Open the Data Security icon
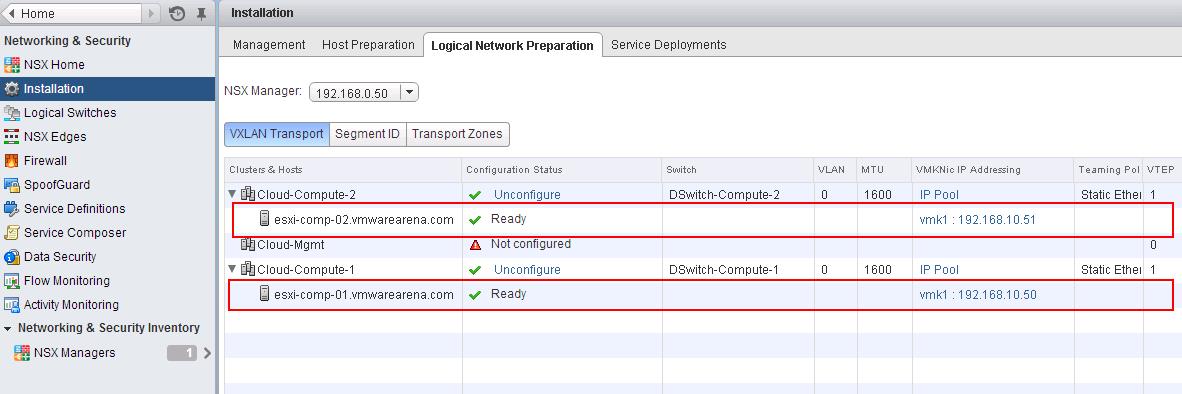 point(12,257)
